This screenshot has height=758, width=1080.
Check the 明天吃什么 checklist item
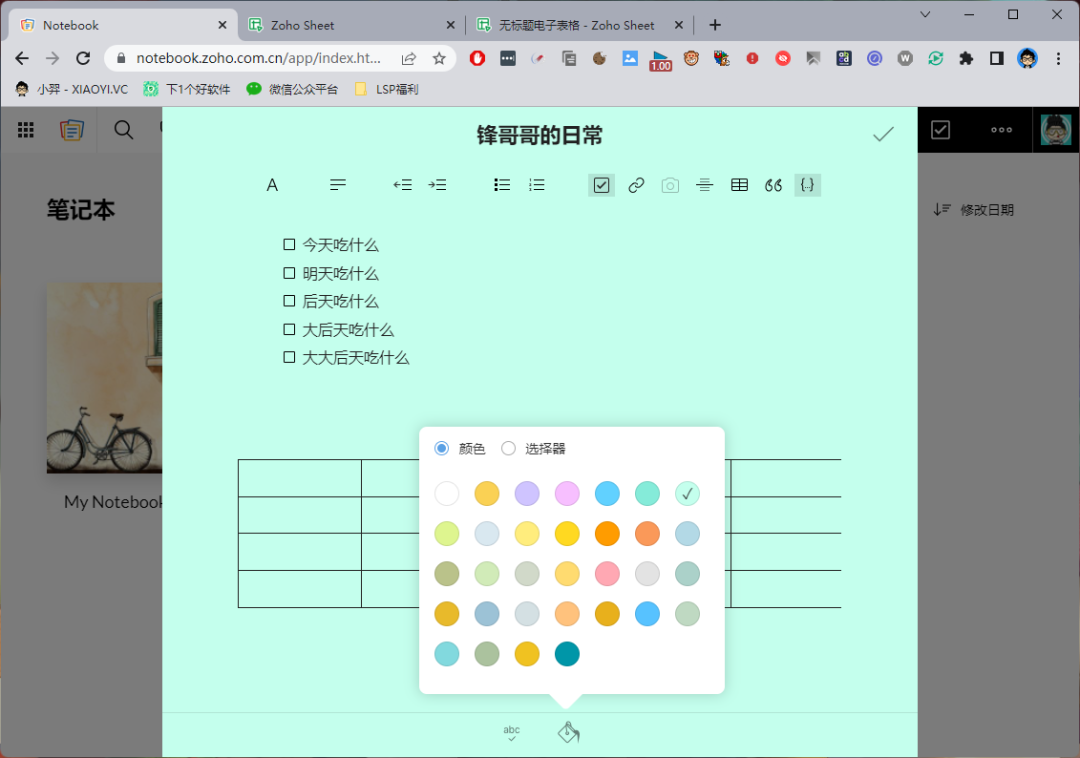click(288, 272)
